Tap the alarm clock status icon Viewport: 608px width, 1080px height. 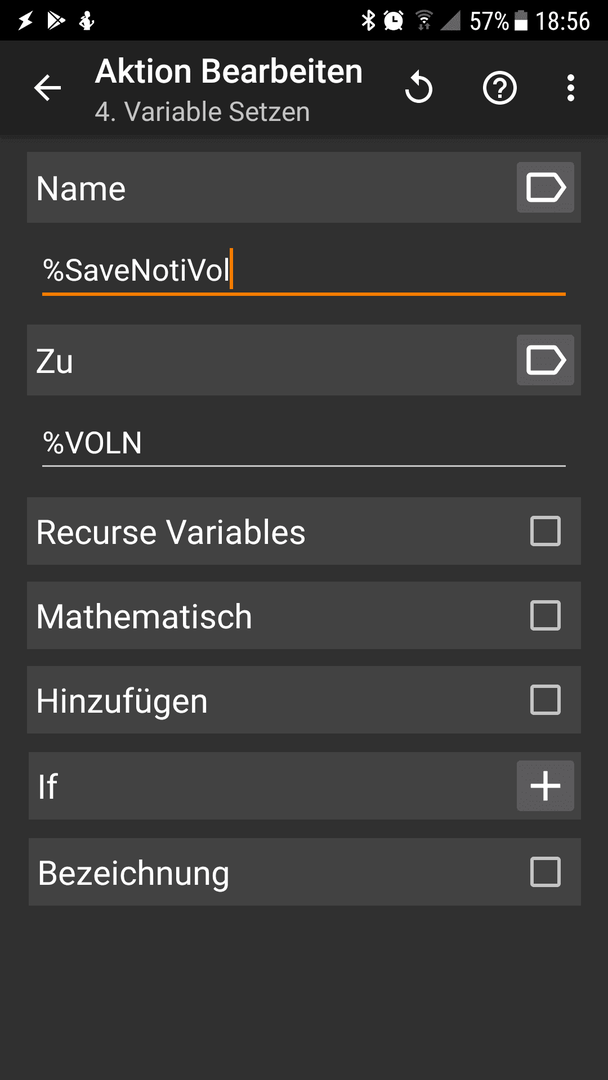click(x=393, y=21)
